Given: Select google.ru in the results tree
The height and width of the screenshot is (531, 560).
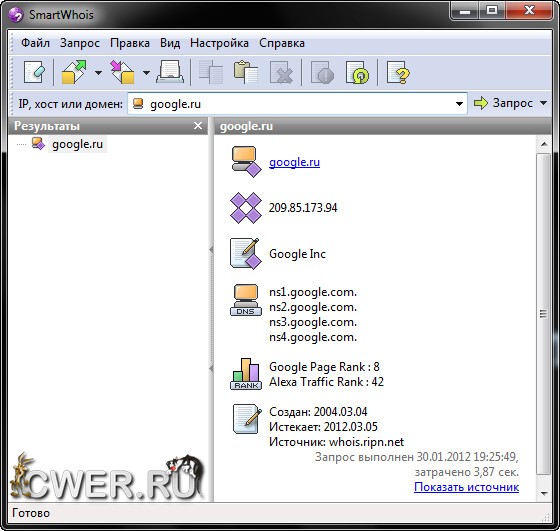Looking at the screenshot, I should pyautogui.click(x=78, y=144).
